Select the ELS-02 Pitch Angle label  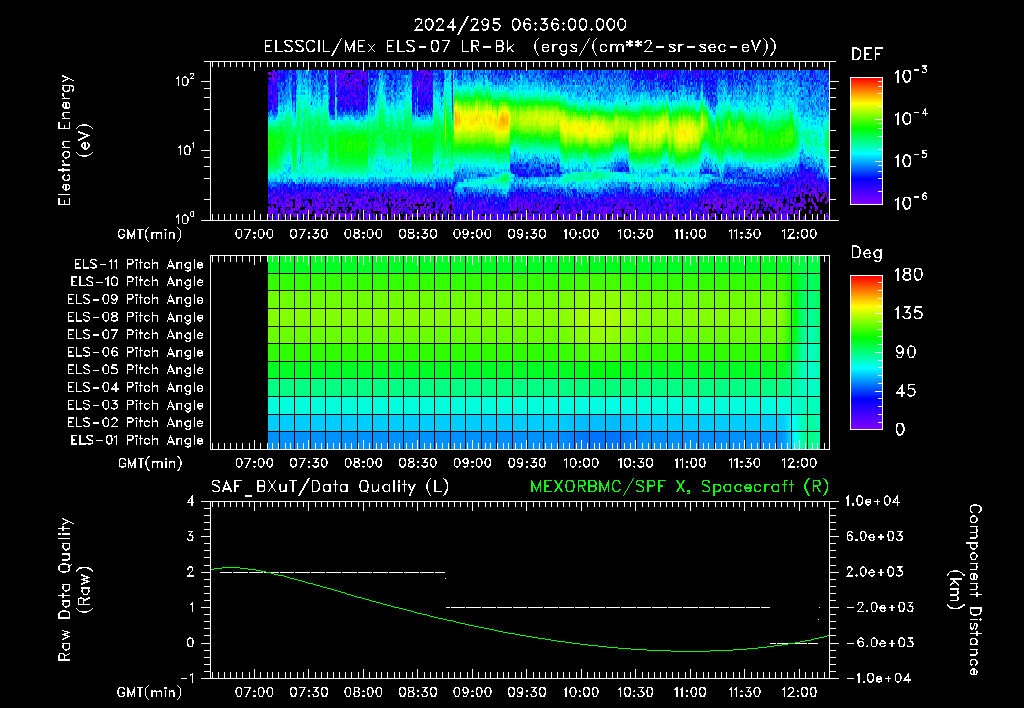135,423
